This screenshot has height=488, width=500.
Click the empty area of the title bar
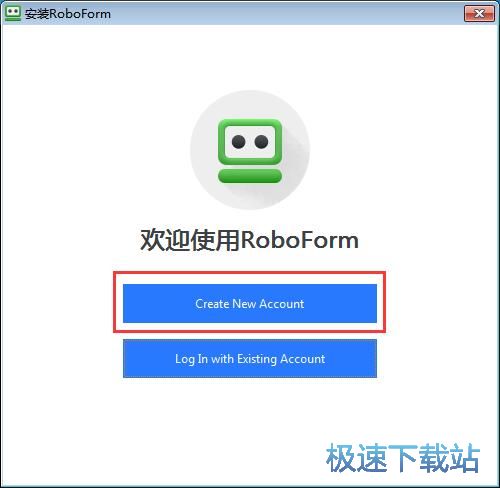287,14
